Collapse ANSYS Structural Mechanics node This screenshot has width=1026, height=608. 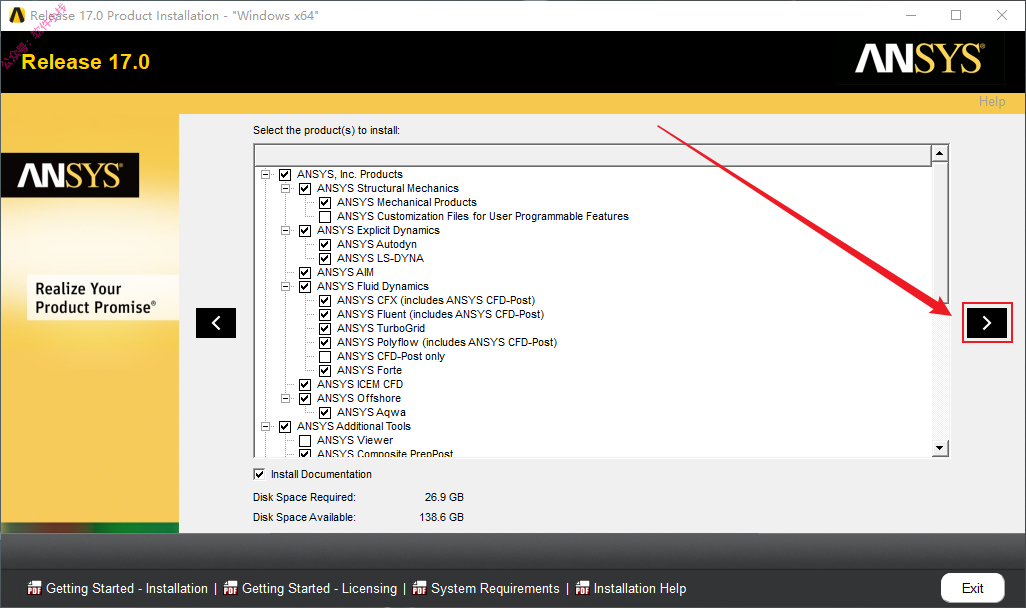(x=285, y=188)
